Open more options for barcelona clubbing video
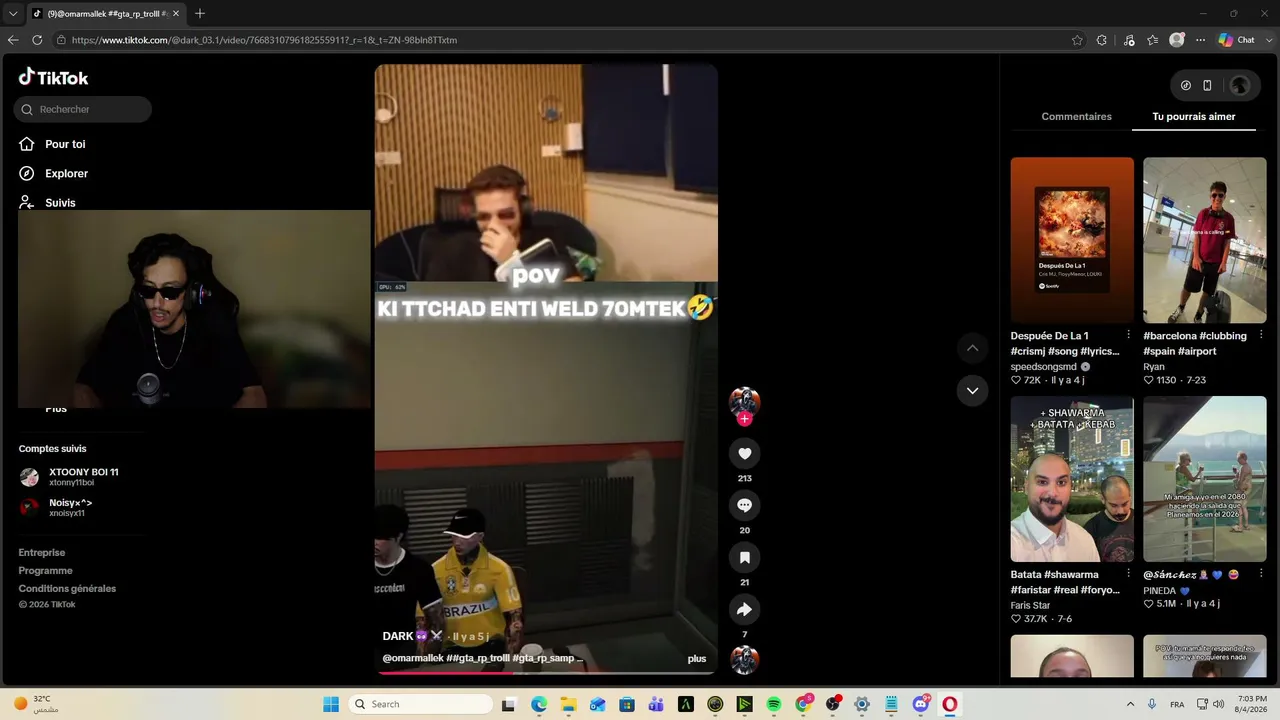This screenshot has width=1280, height=720. 1261,335
